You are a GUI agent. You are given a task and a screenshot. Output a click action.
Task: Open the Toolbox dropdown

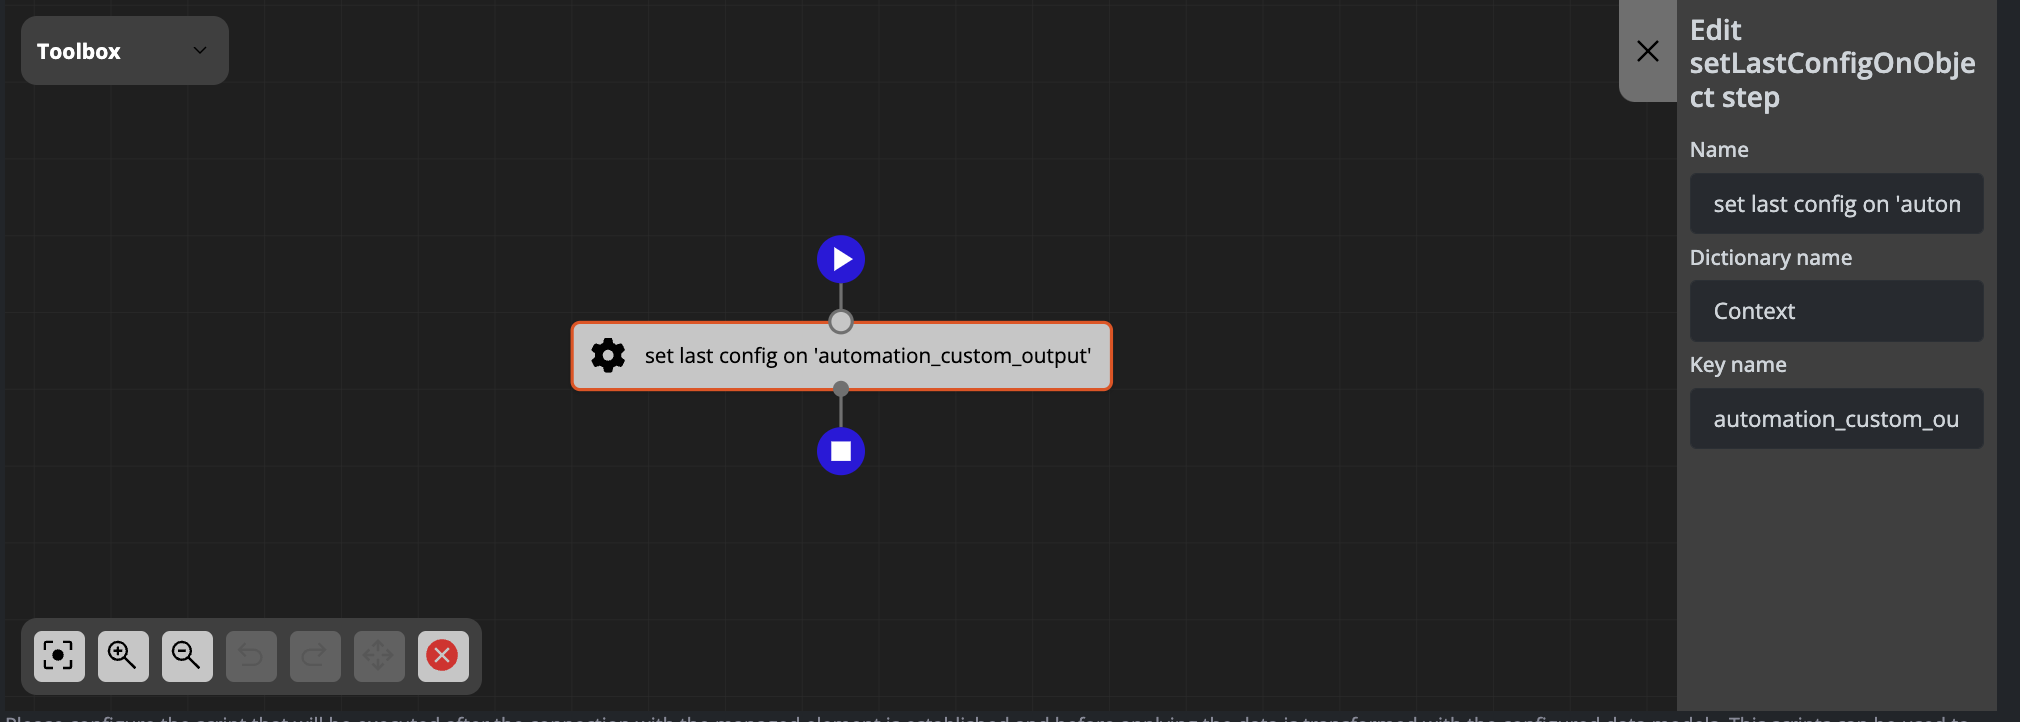[x=124, y=51]
